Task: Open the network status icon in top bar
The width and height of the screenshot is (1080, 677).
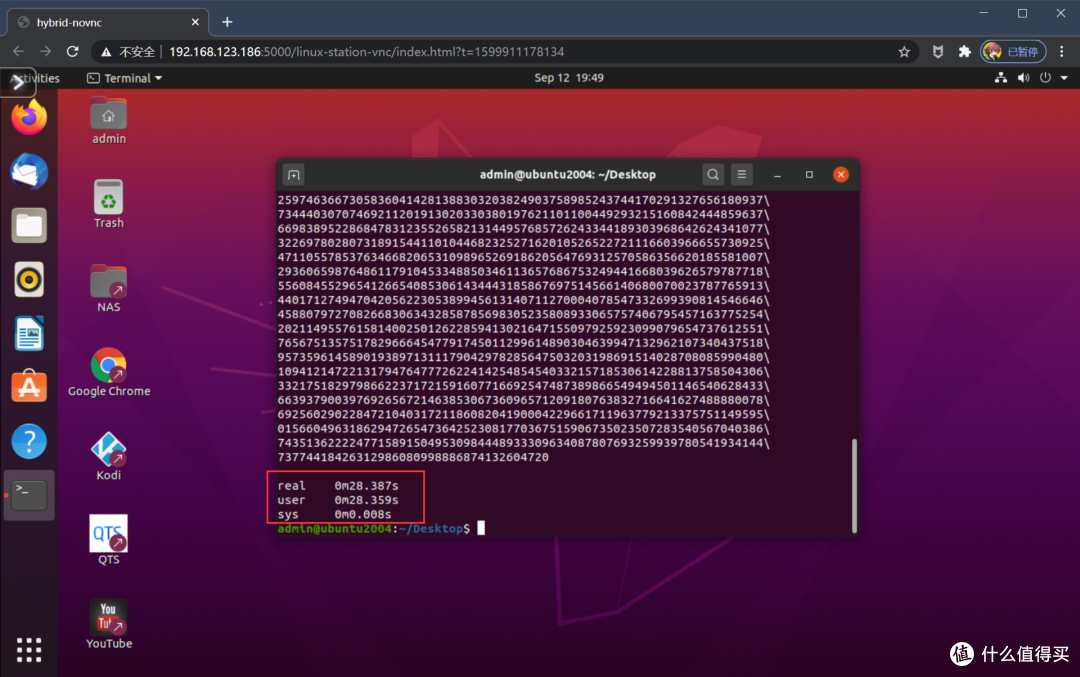Action: point(1001,78)
